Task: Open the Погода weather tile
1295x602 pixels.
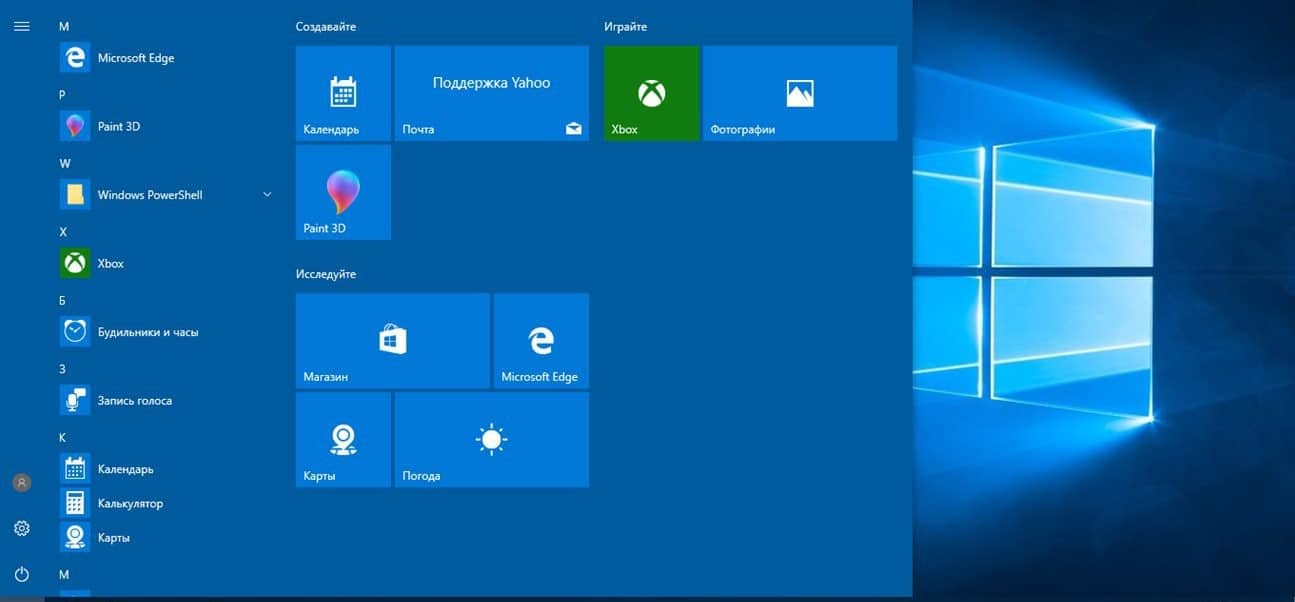Action: pyautogui.click(x=491, y=440)
